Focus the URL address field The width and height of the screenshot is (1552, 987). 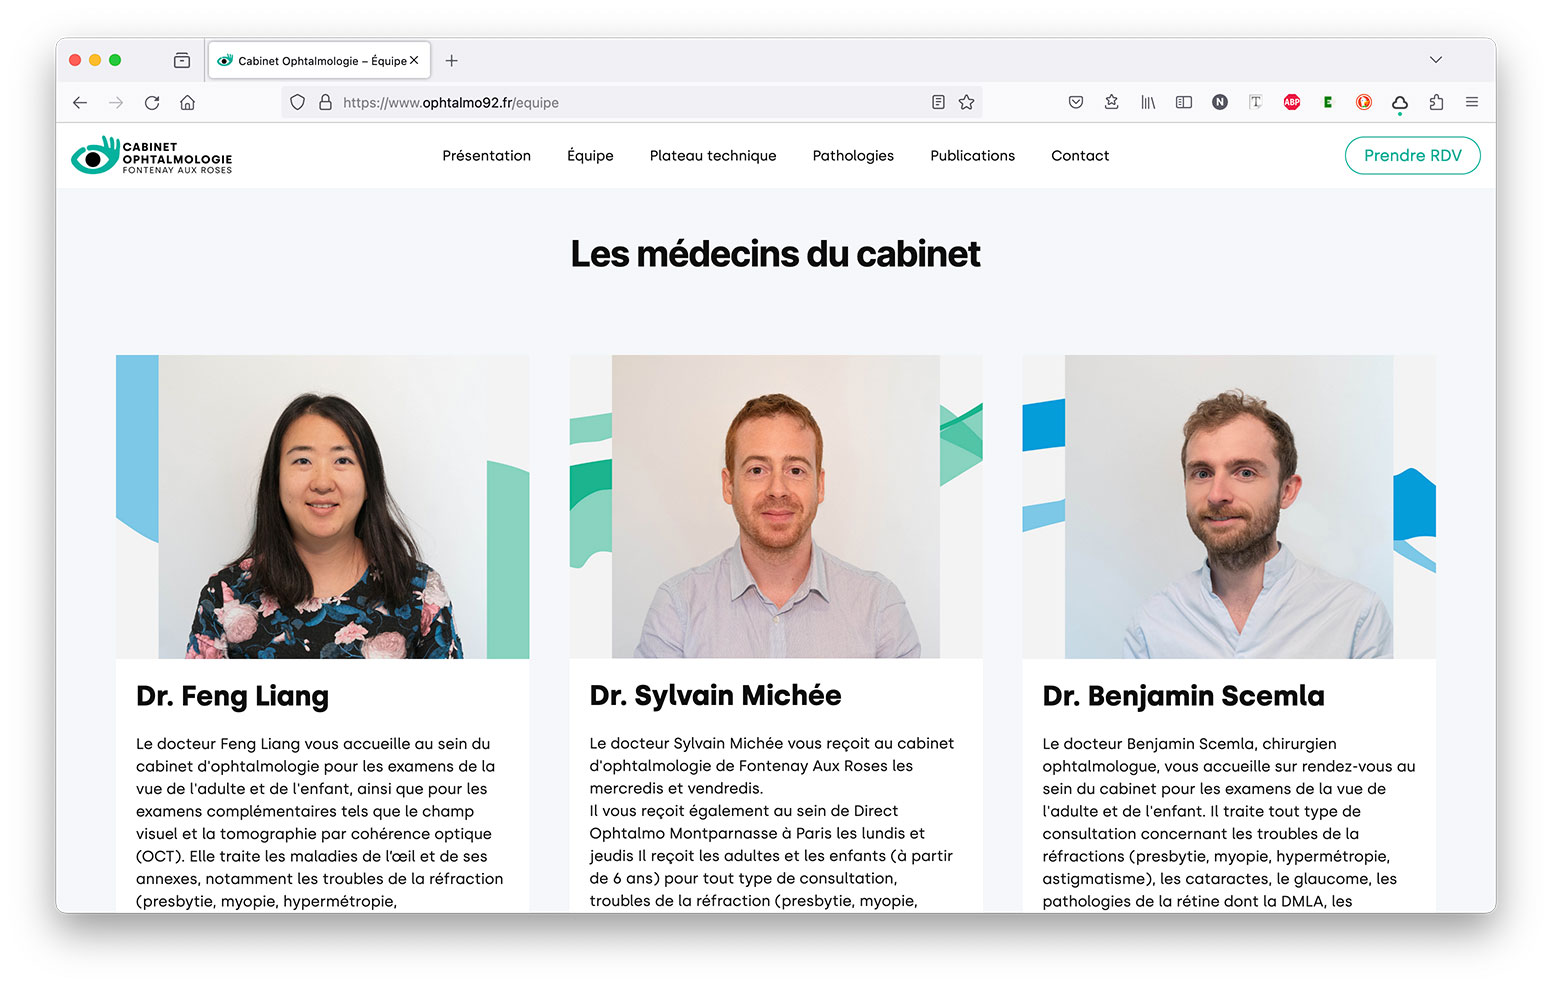click(630, 102)
